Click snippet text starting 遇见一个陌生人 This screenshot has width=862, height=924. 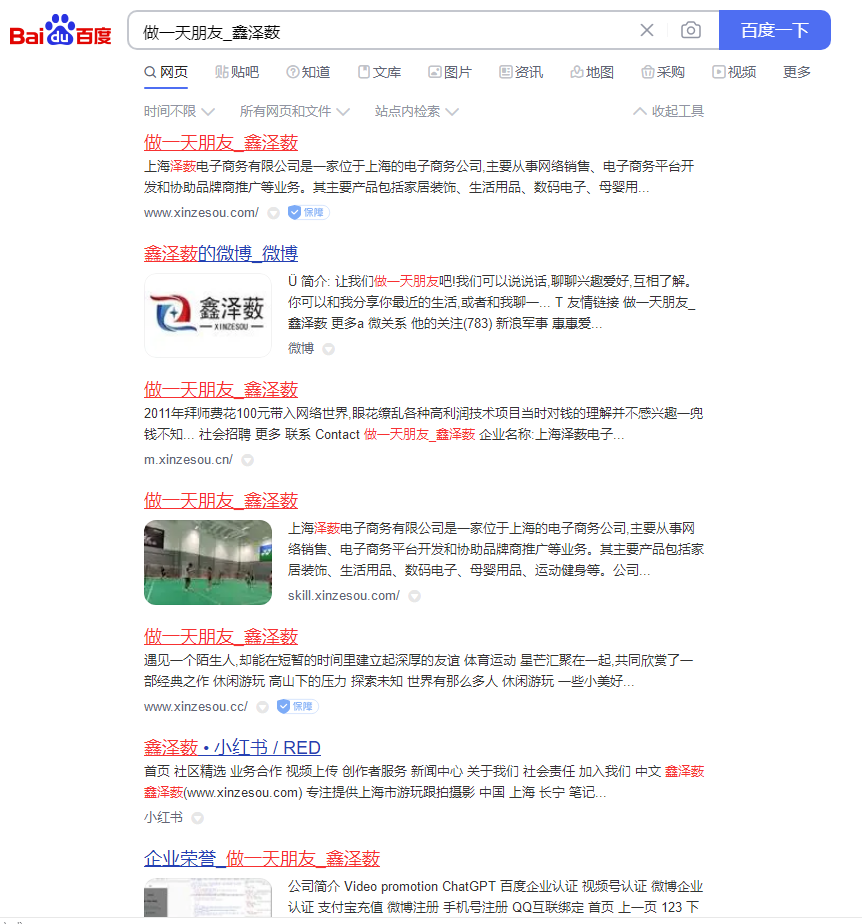click(x=418, y=671)
